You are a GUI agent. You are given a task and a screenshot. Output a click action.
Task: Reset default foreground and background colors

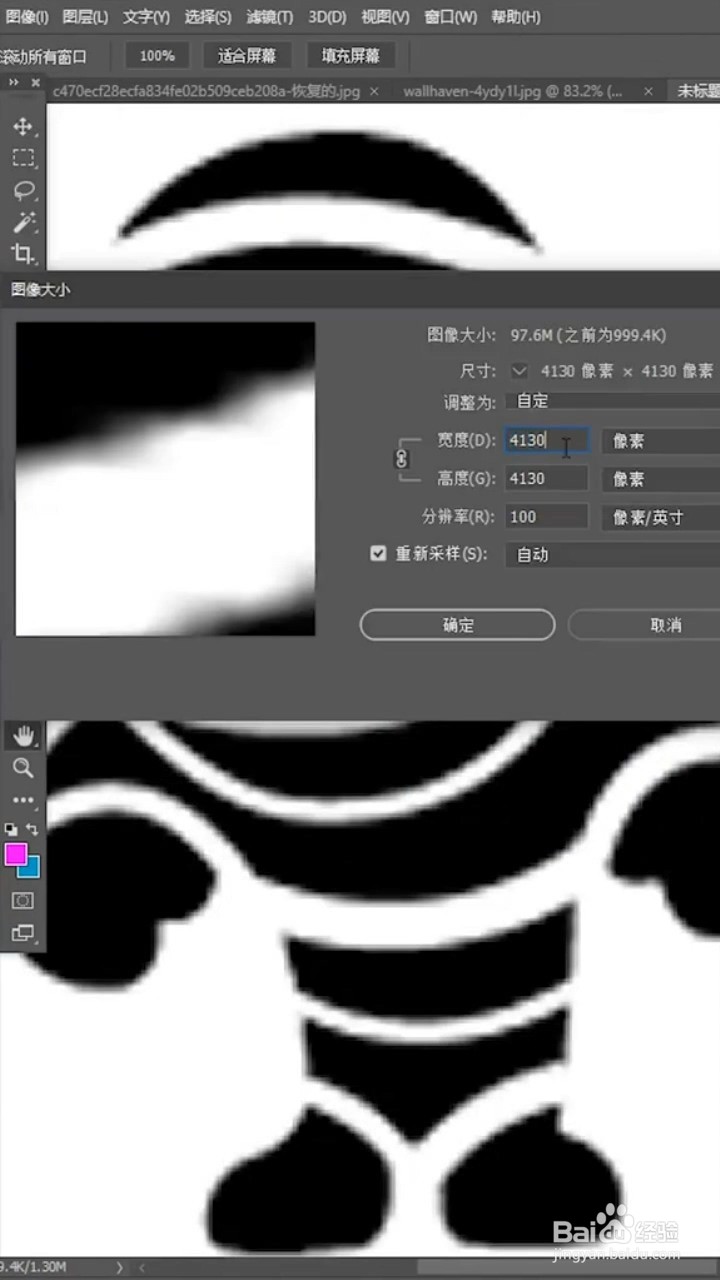coord(11,829)
